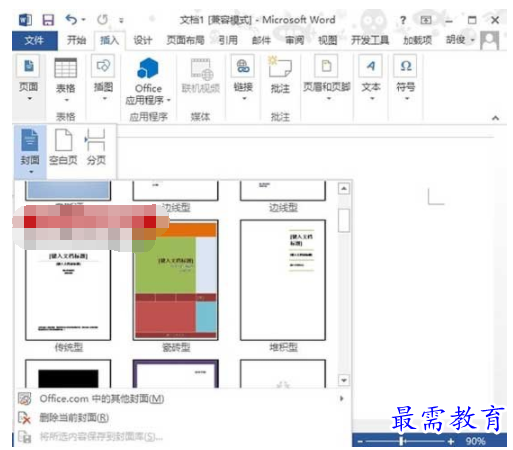Redo the last action
Viewport: 513px width, 450px height.
(103, 20)
